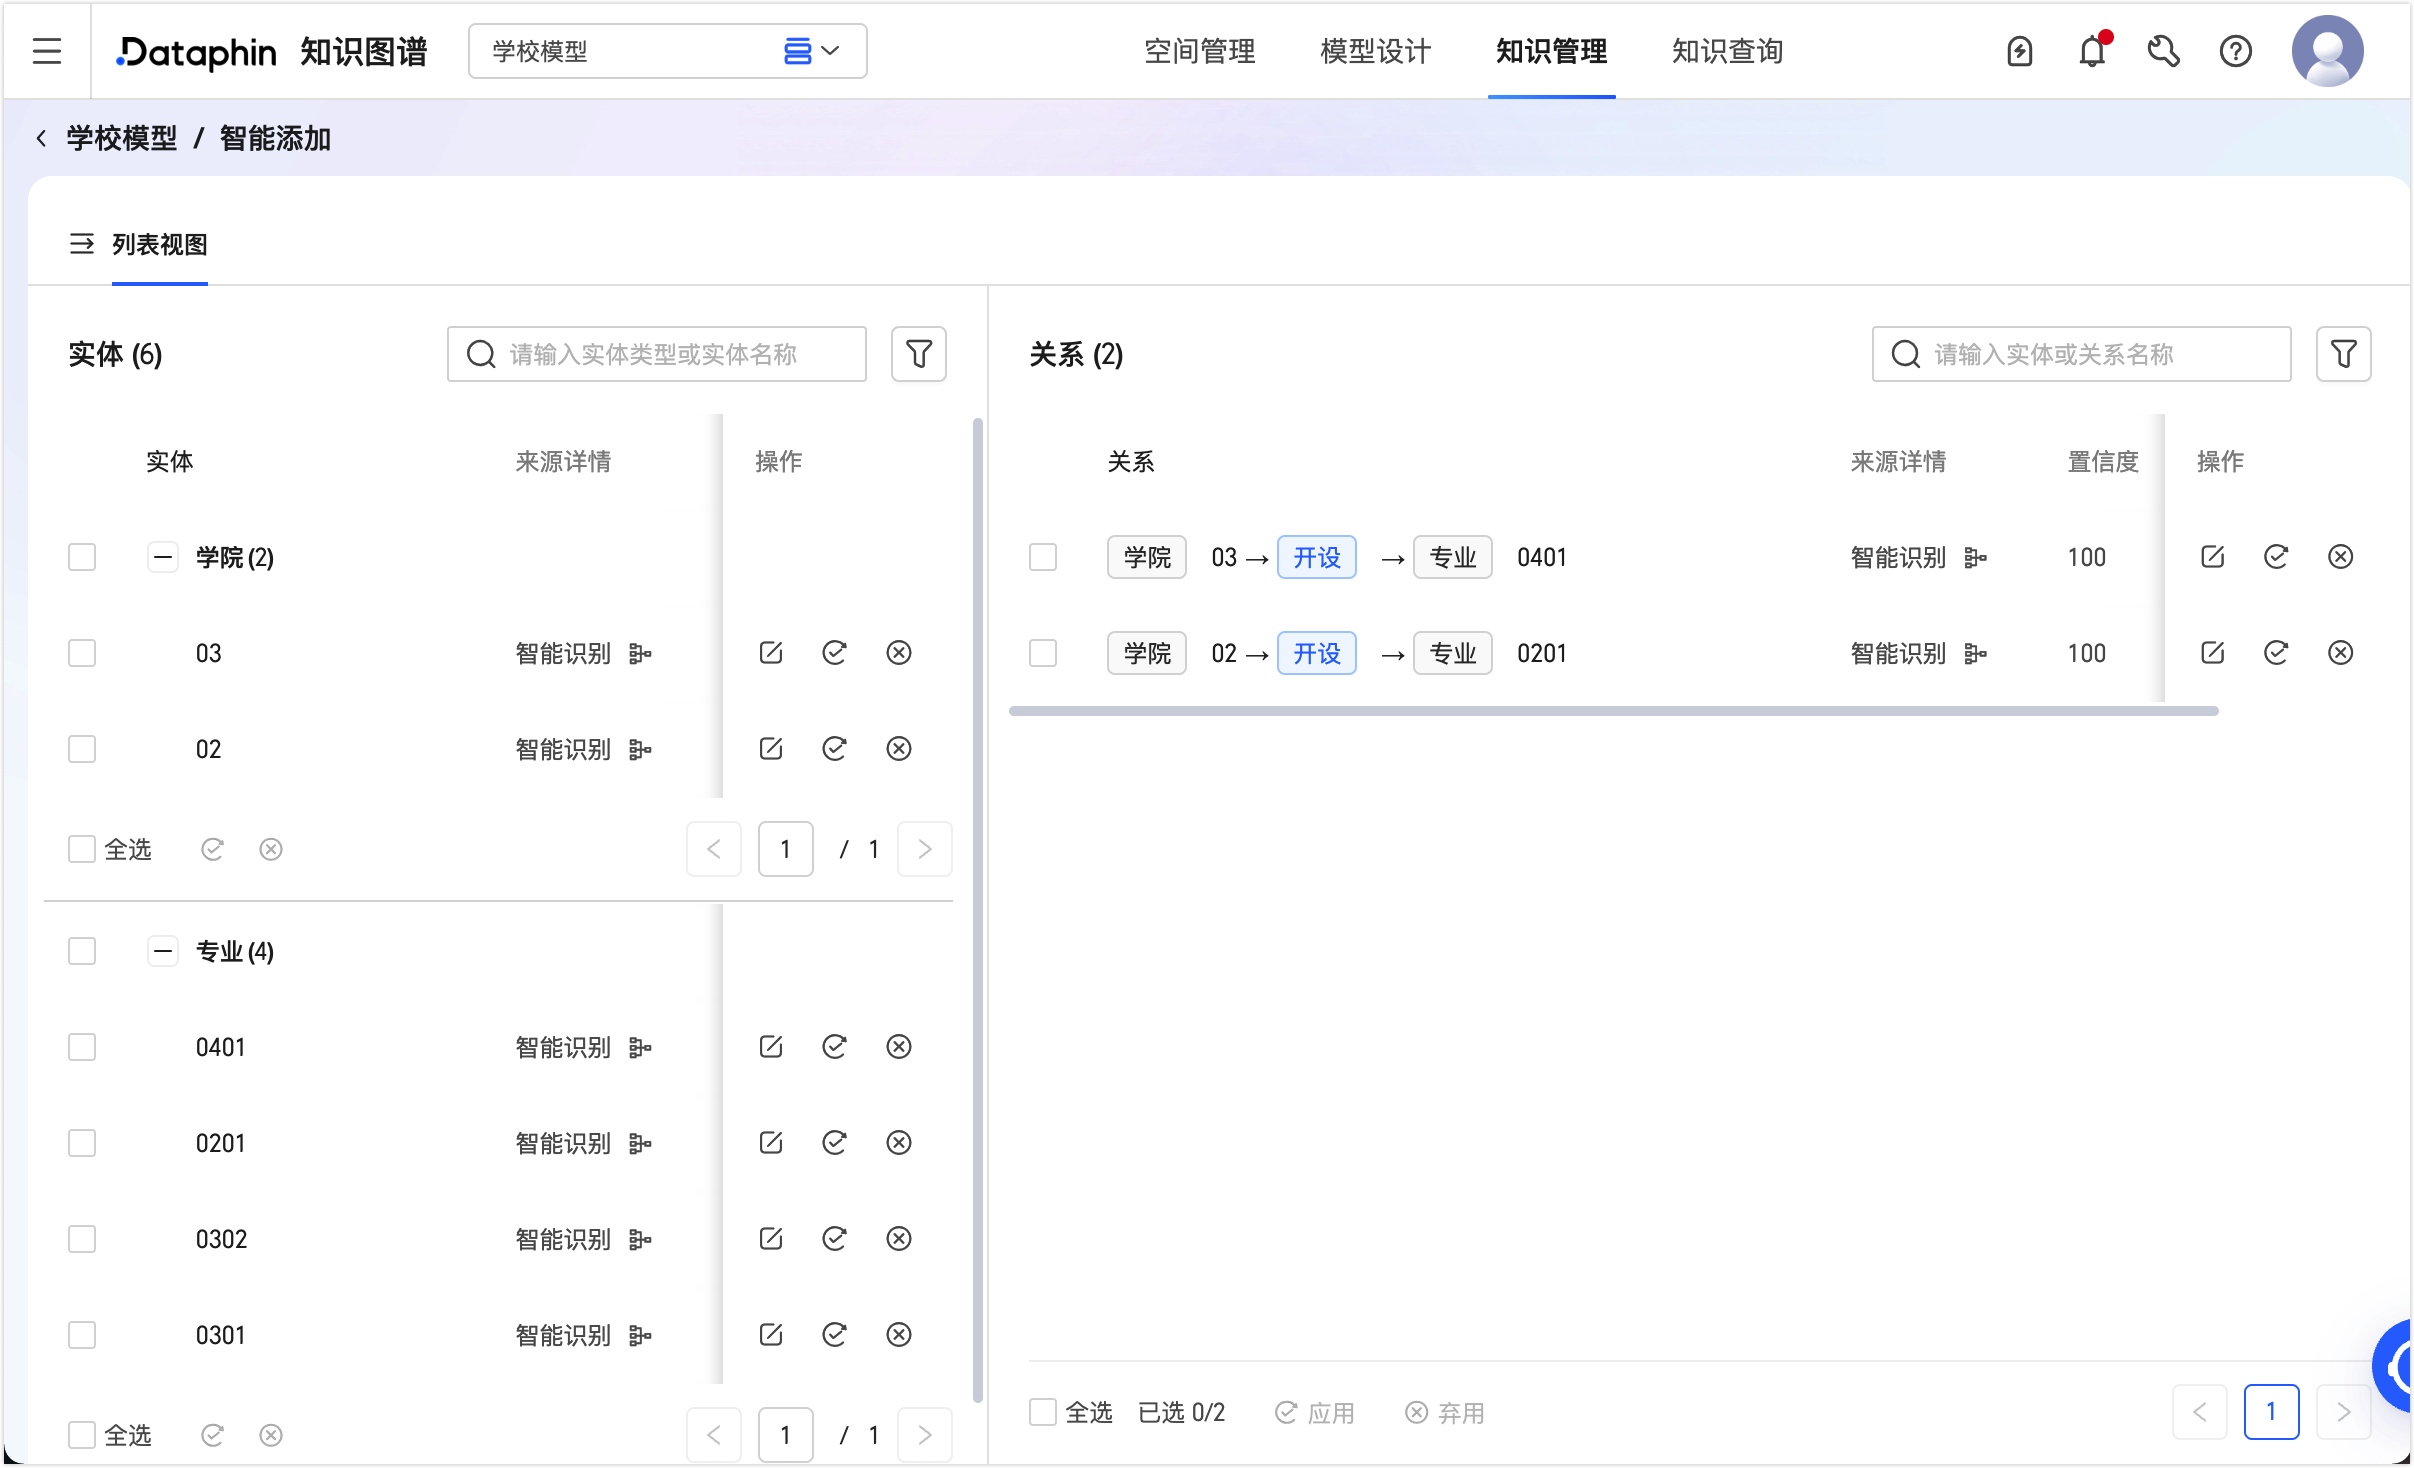Click the relations table horizontal scrollbar
Screen dimensions: 2414x1468
point(1613,711)
